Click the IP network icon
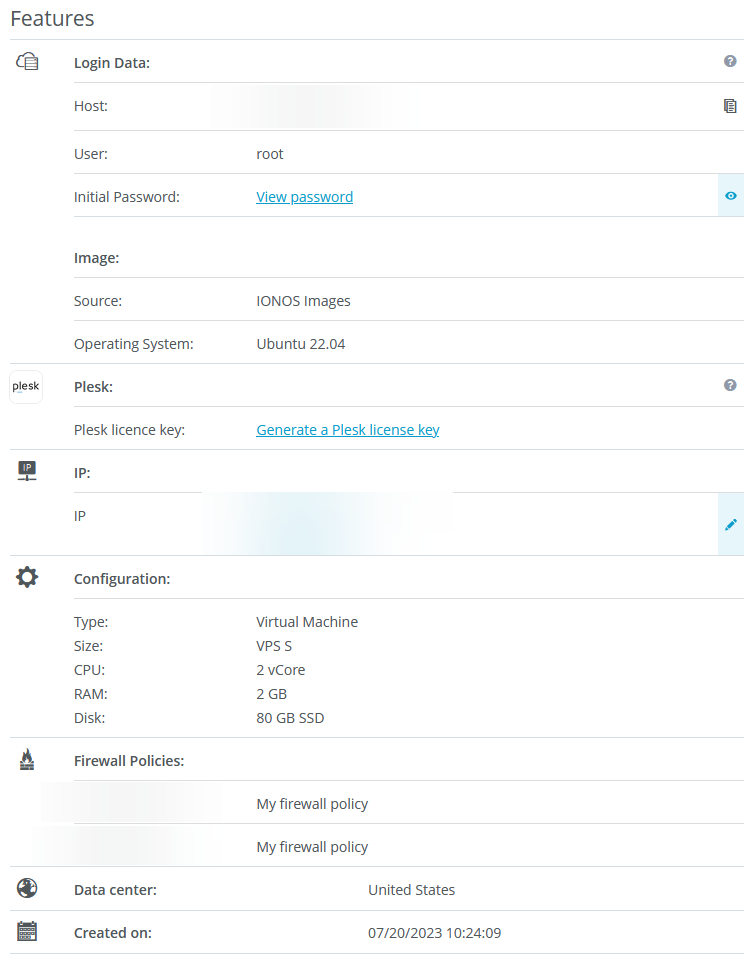The width and height of the screenshot is (756, 964). coord(27,470)
